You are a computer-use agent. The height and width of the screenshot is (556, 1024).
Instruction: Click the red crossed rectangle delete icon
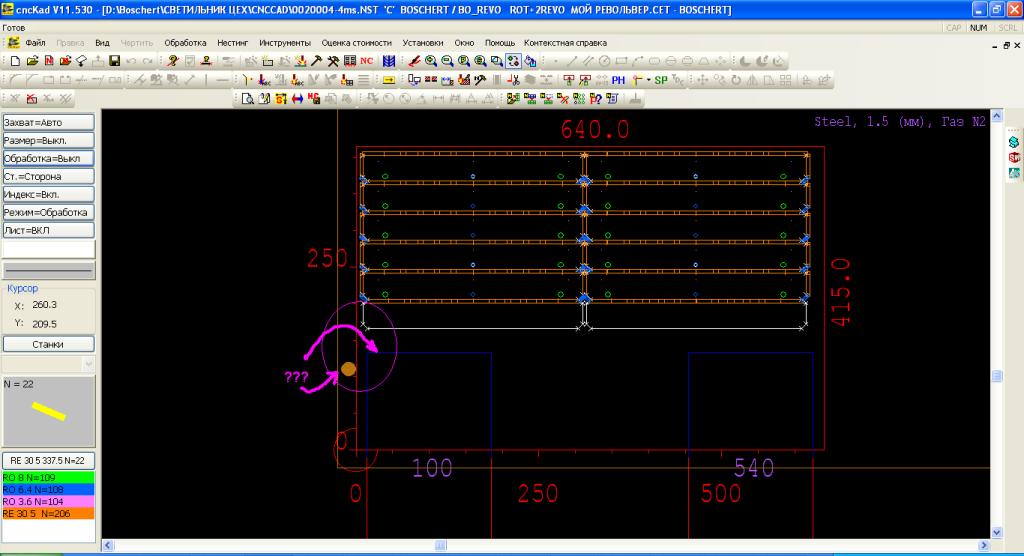pos(31,99)
